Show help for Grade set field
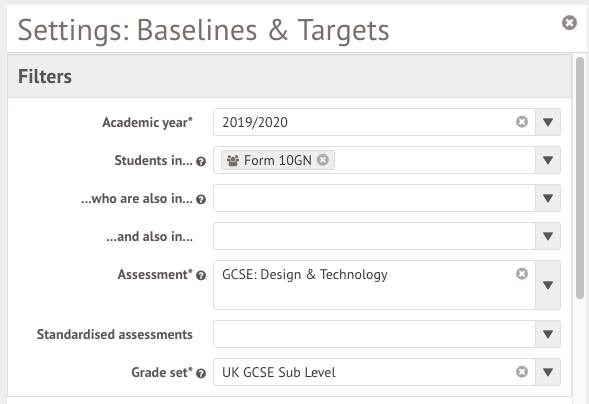Image resolution: width=589 pixels, height=404 pixels. click(x=201, y=374)
